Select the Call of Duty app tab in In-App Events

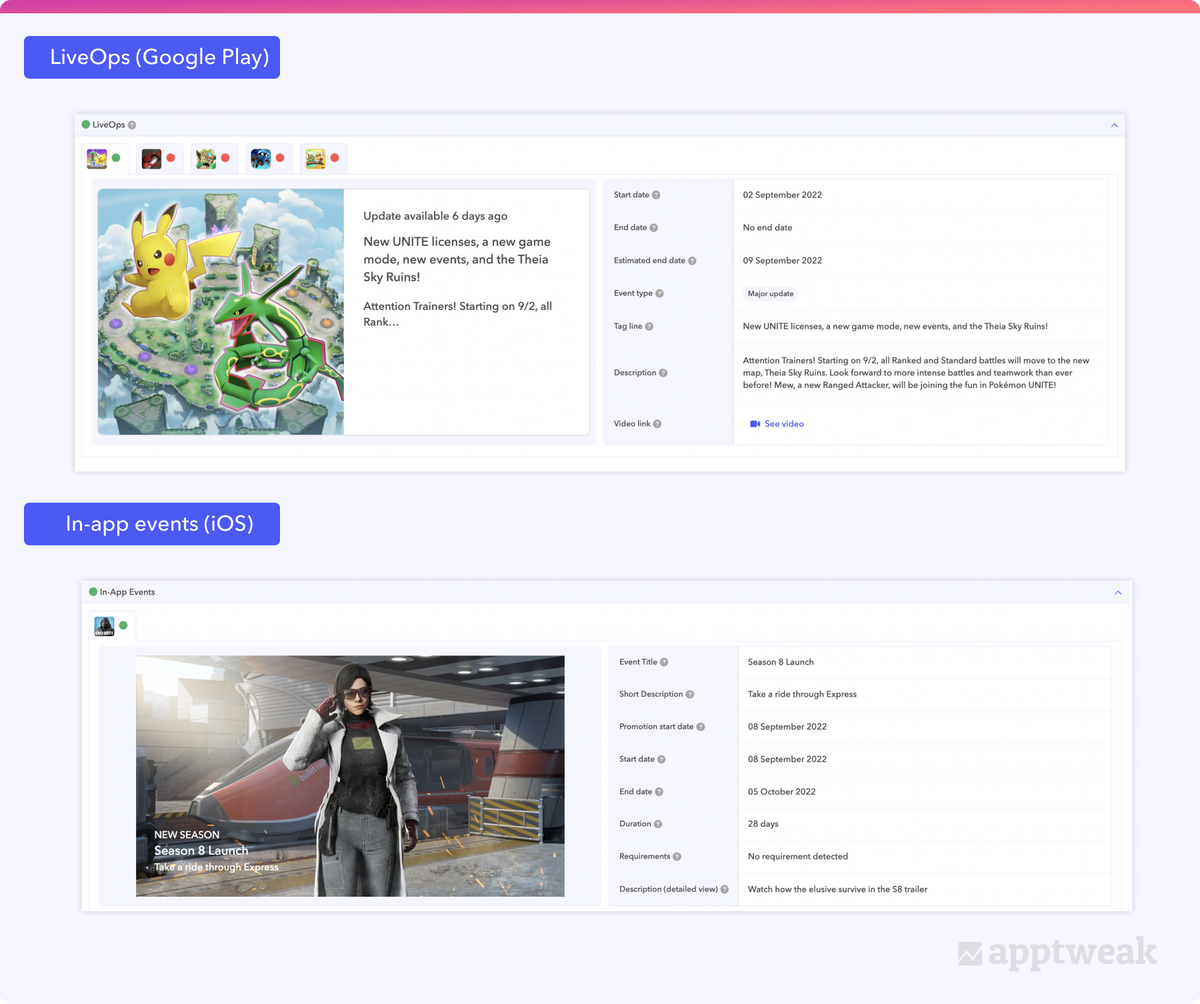(112, 626)
